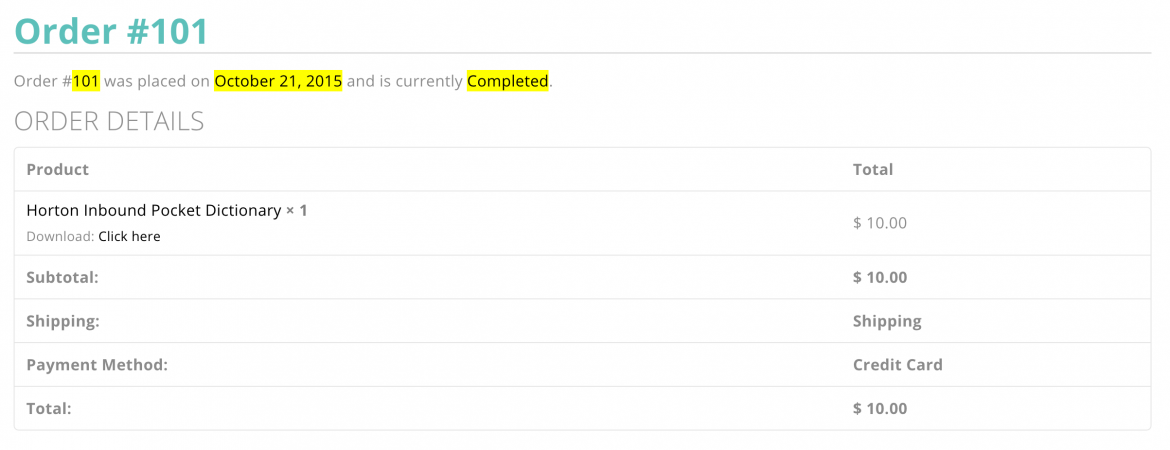Click the ORDER DETAILS section heading
Screen dimensions: 1170x450
109,122
